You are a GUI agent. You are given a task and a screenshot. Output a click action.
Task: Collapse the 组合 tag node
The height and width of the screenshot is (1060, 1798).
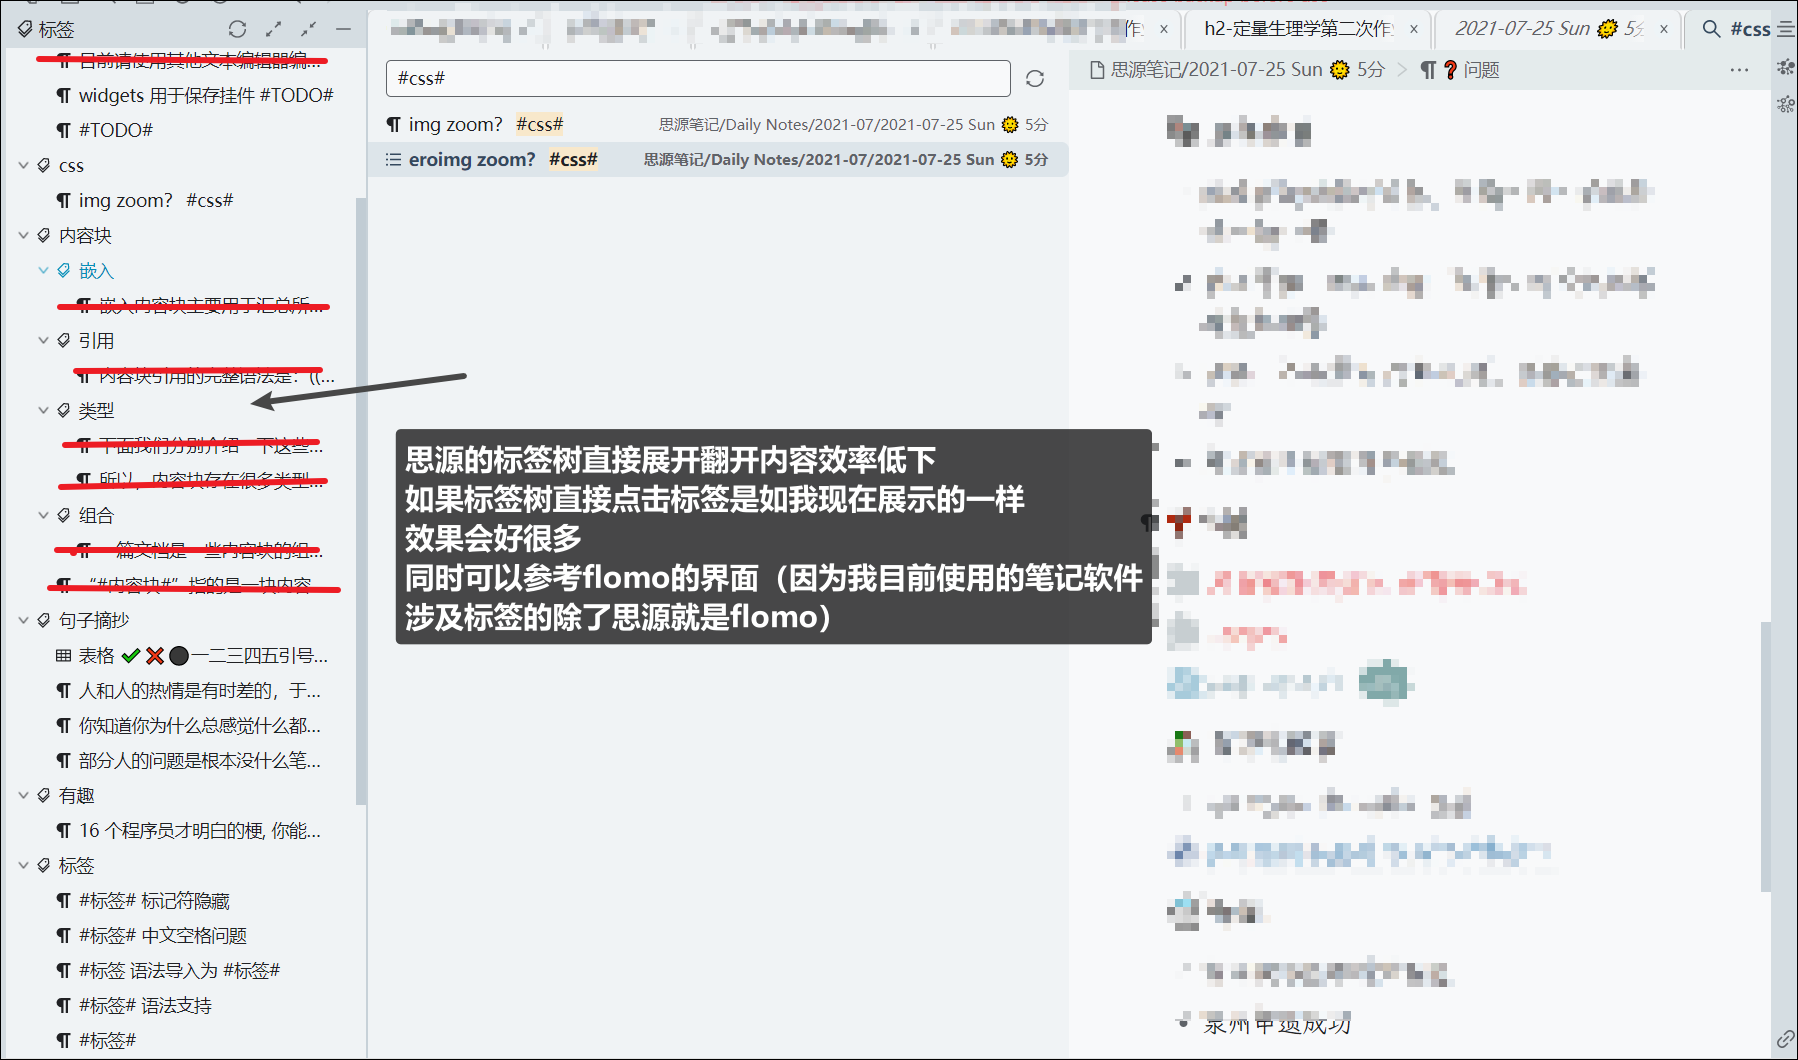(x=43, y=515)
